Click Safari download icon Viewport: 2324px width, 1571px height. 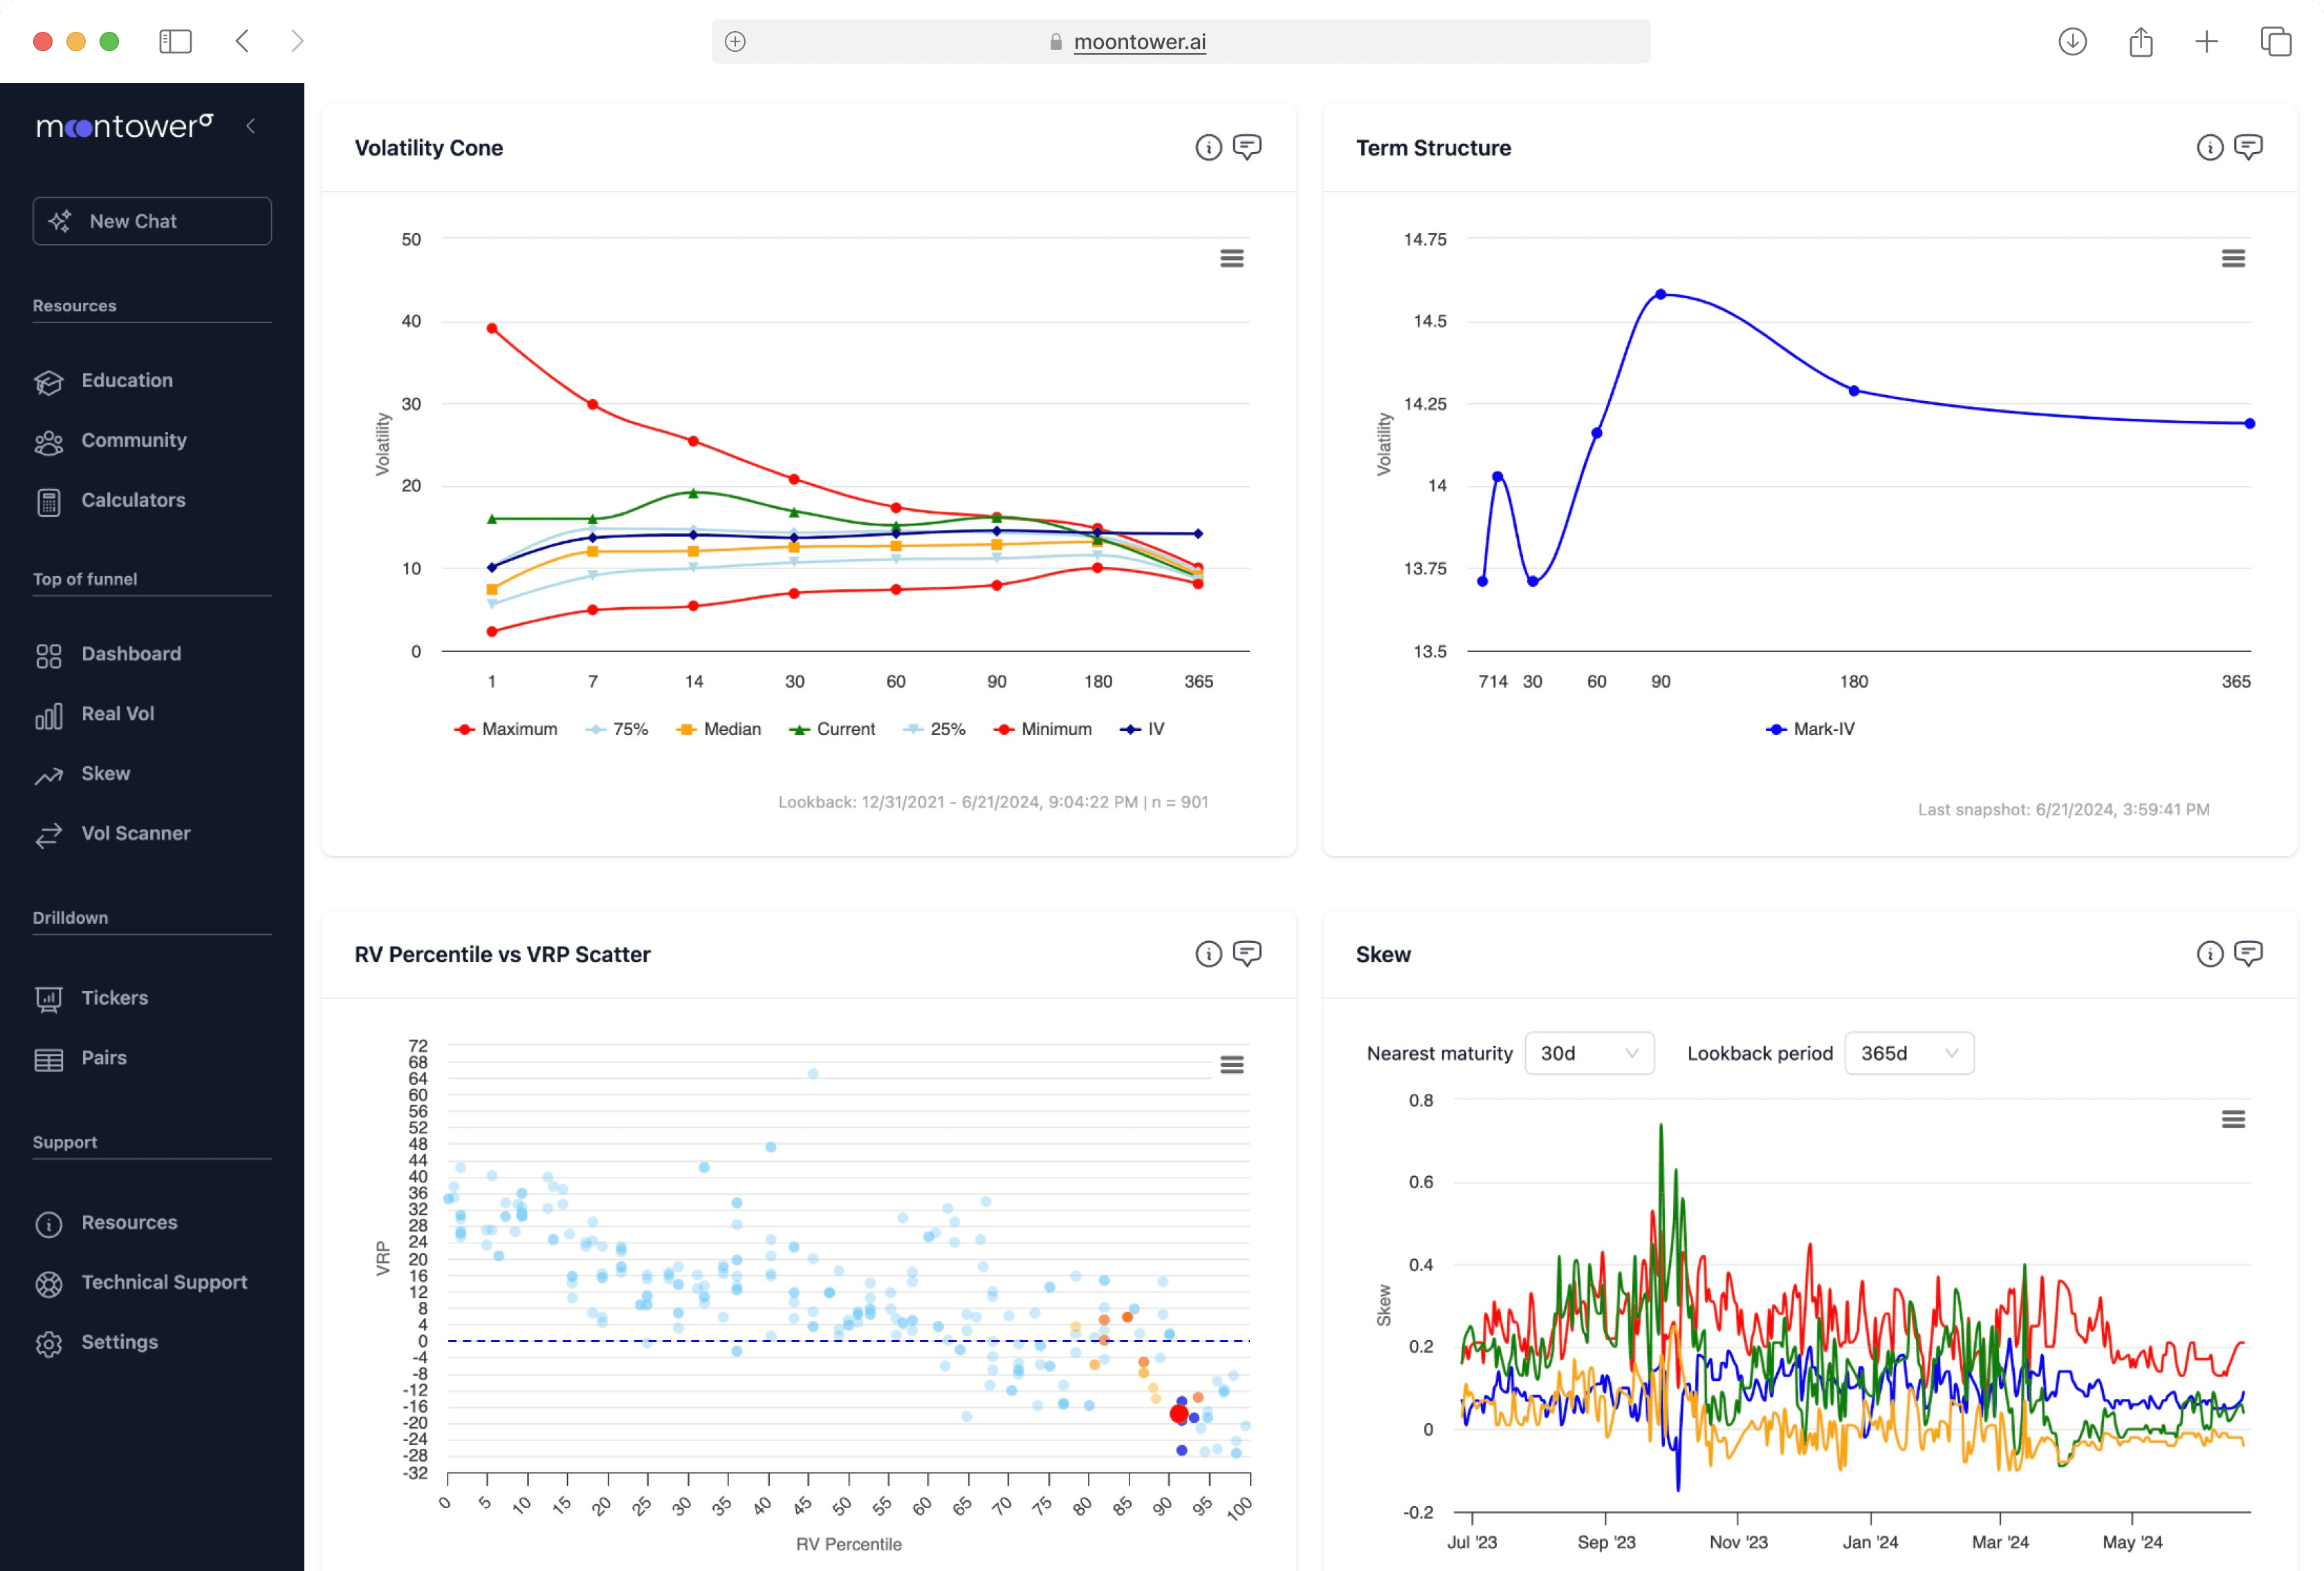2072,42
